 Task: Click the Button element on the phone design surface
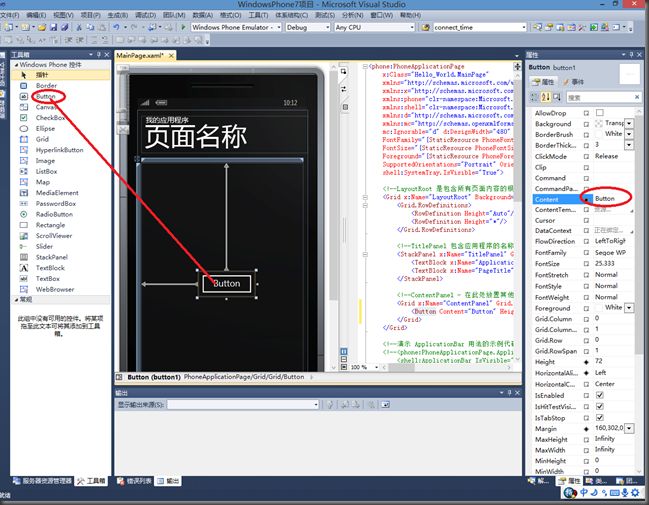coord(227,284)
